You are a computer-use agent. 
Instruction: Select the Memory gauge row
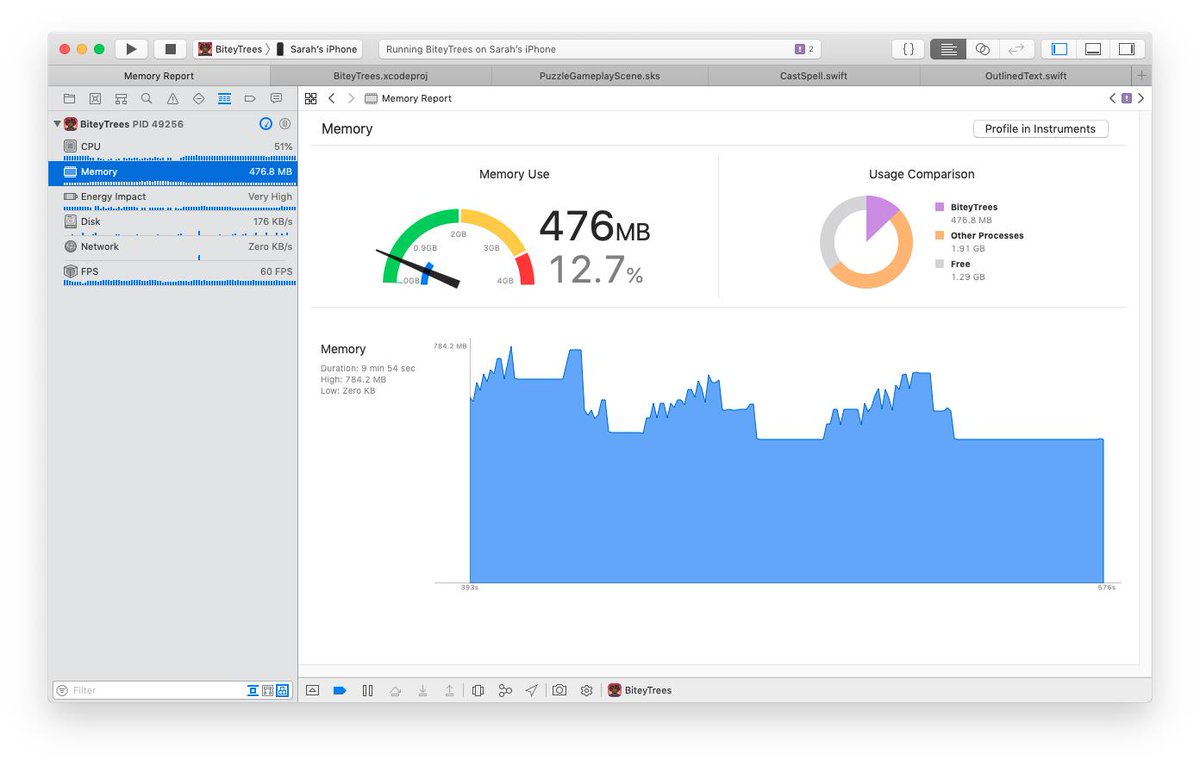(x=173, y=172)
